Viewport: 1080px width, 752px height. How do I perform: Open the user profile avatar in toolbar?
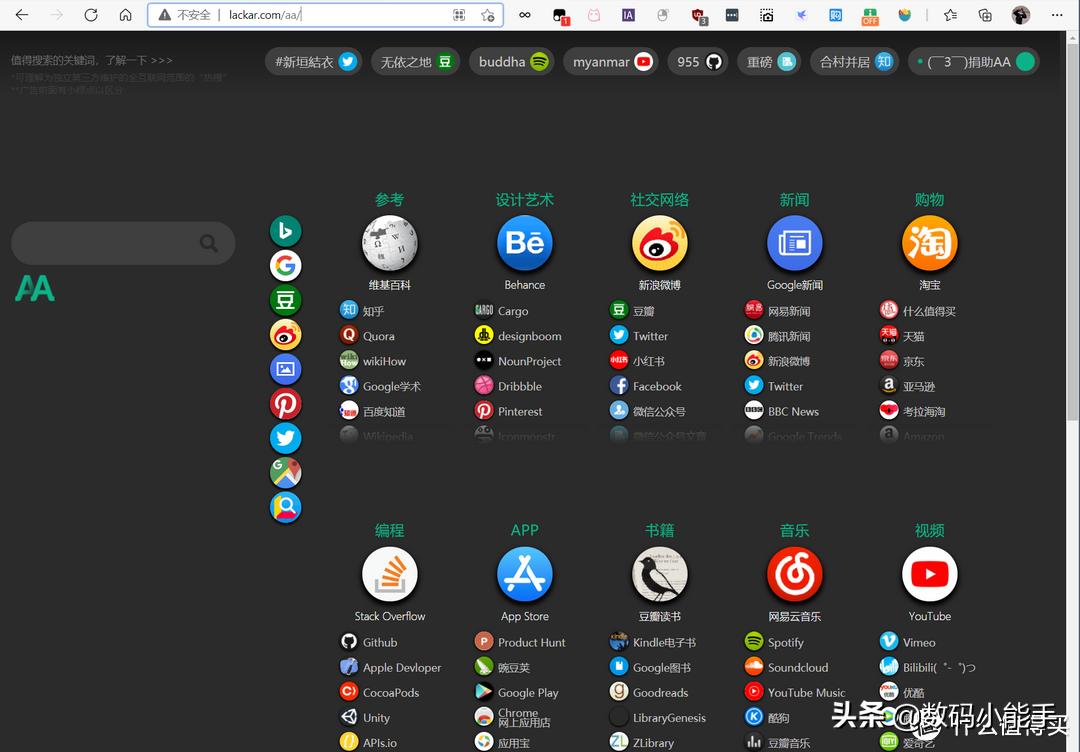click(1021, 15)
